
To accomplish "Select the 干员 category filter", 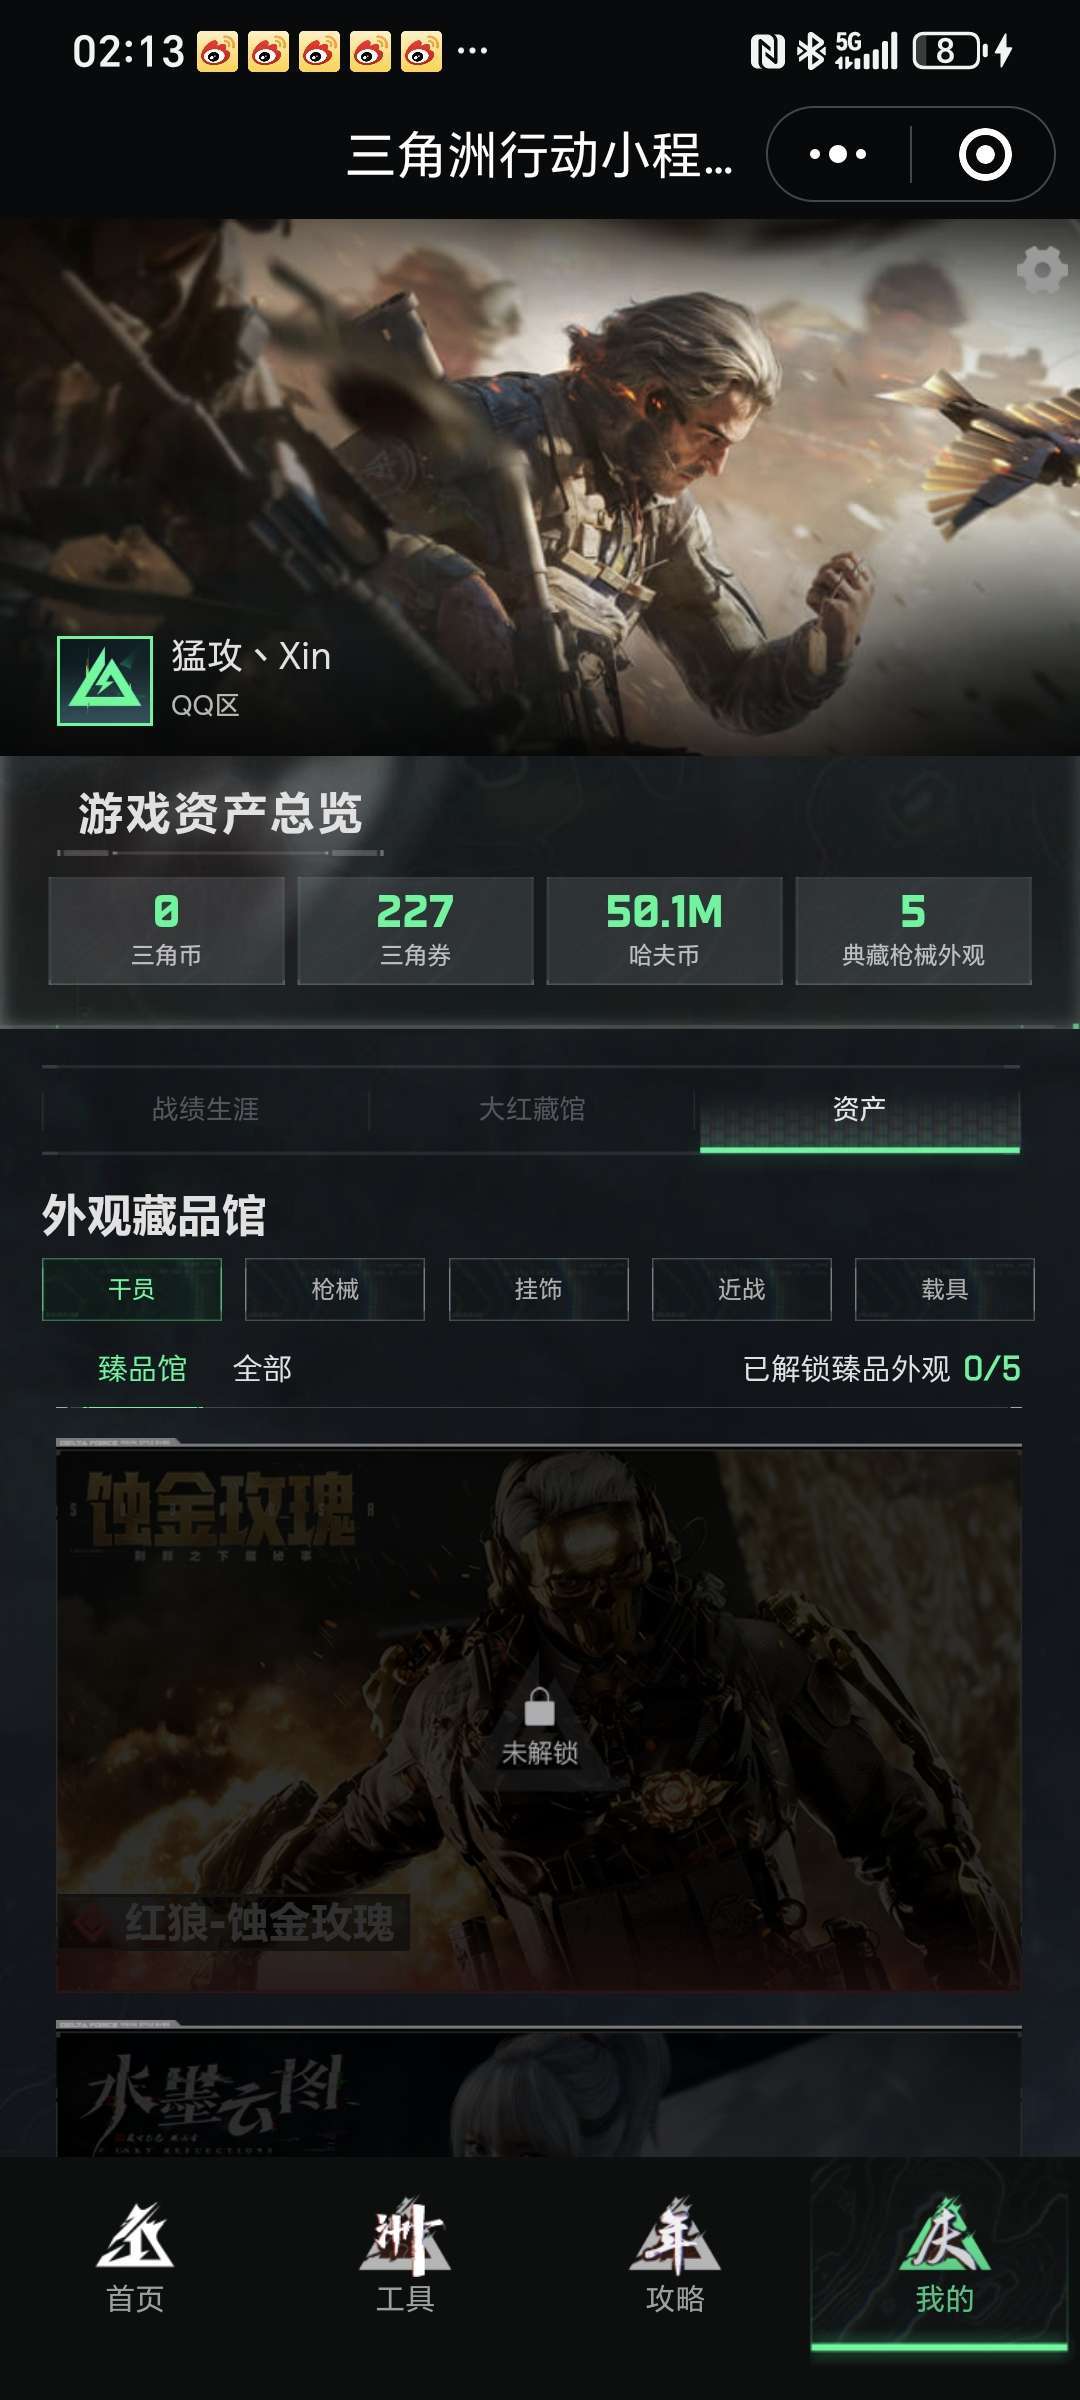I will [x=132, y=1289].
